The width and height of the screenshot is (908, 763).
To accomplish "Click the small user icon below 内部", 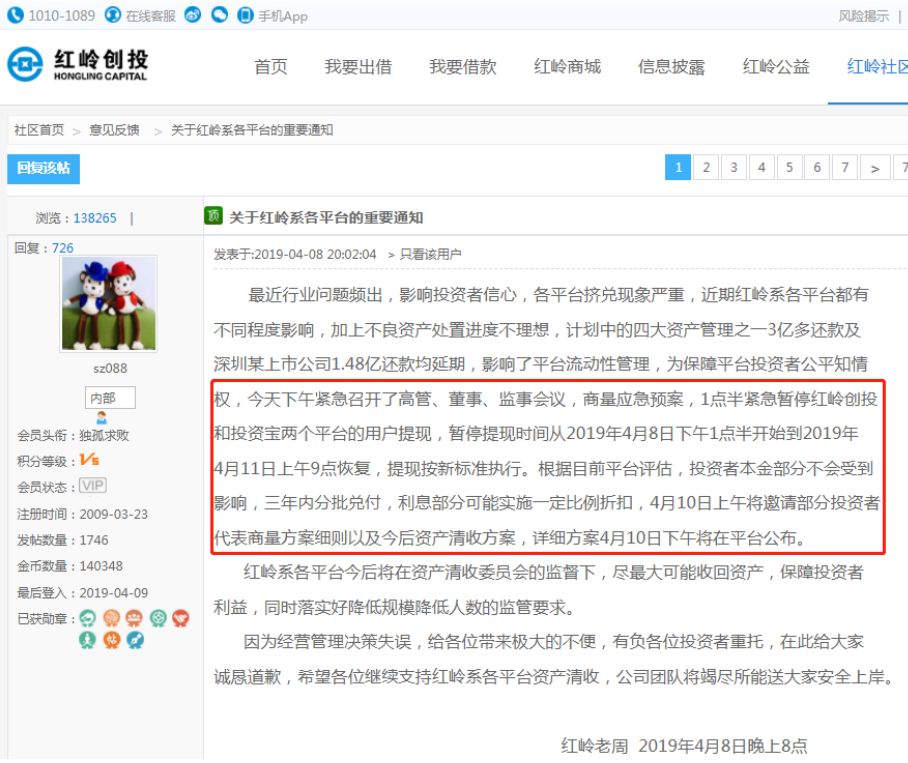I will 102,417.
